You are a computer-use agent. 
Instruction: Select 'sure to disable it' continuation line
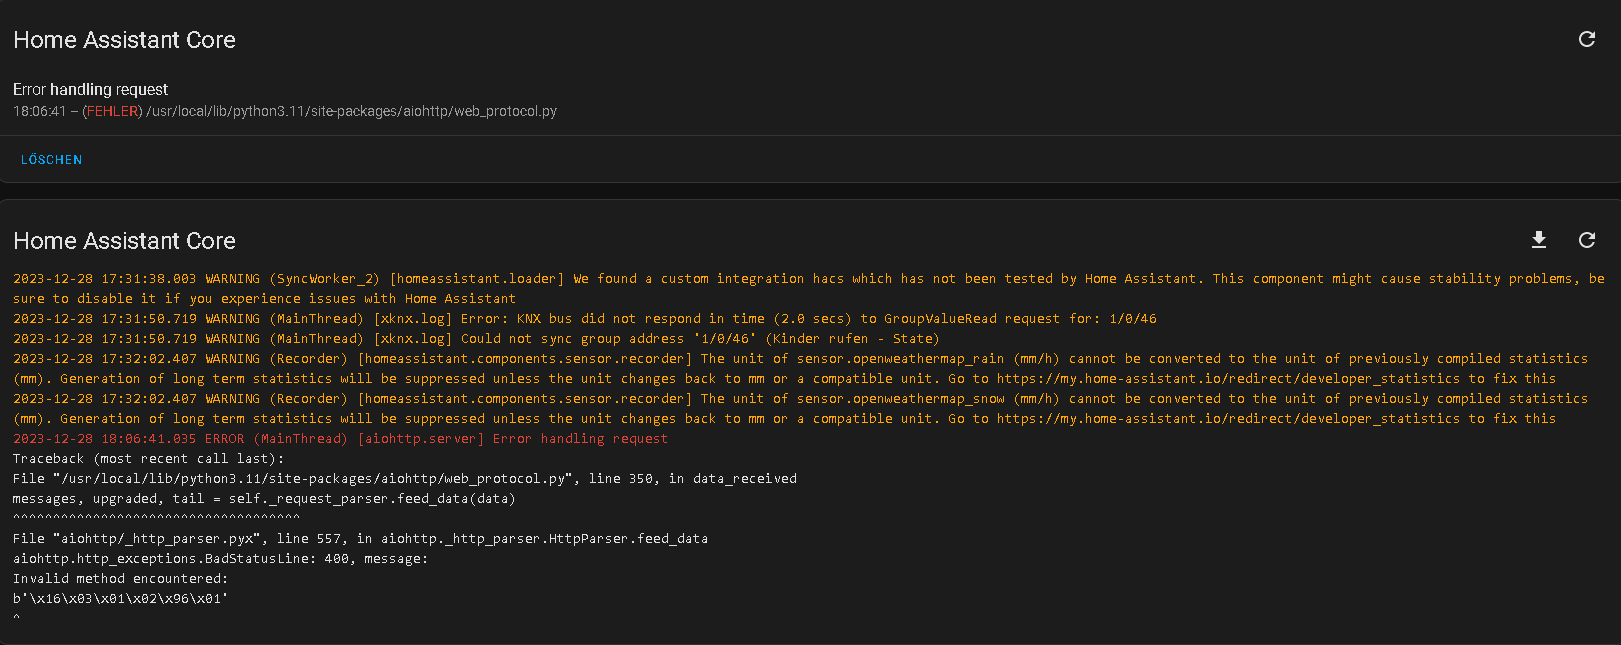265,299
